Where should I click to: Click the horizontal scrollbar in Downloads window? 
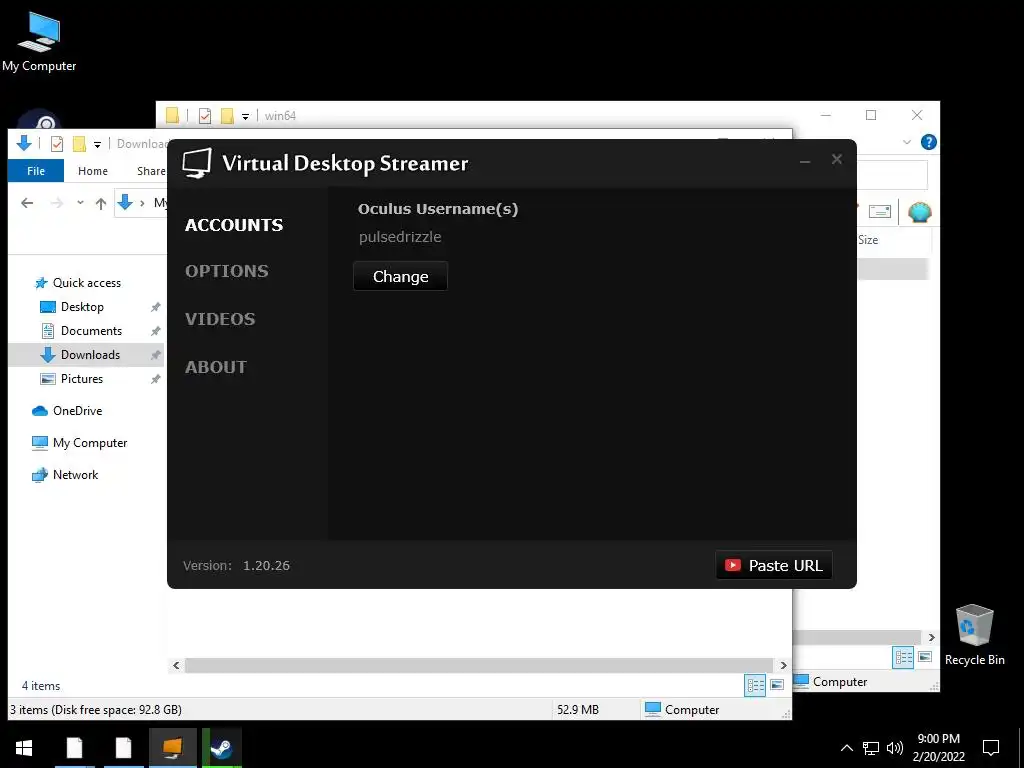(x=479, y=665)
